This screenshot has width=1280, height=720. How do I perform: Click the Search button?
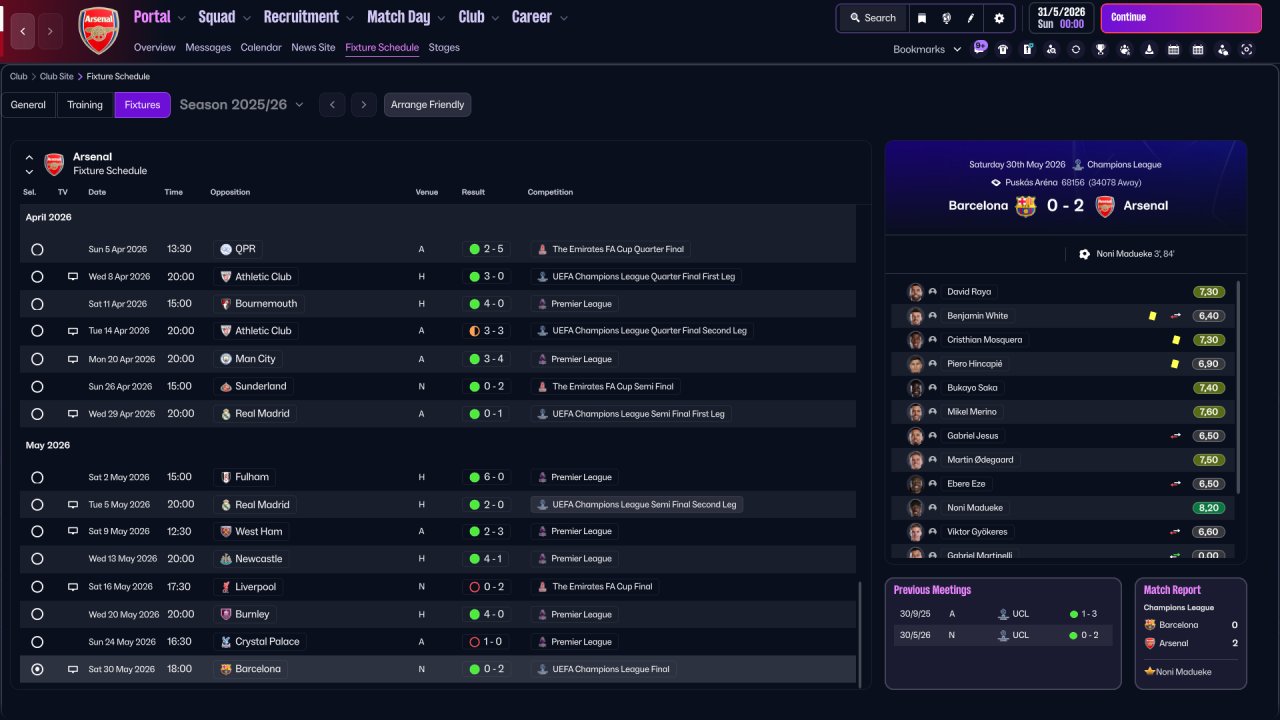[x=873, y=18]
